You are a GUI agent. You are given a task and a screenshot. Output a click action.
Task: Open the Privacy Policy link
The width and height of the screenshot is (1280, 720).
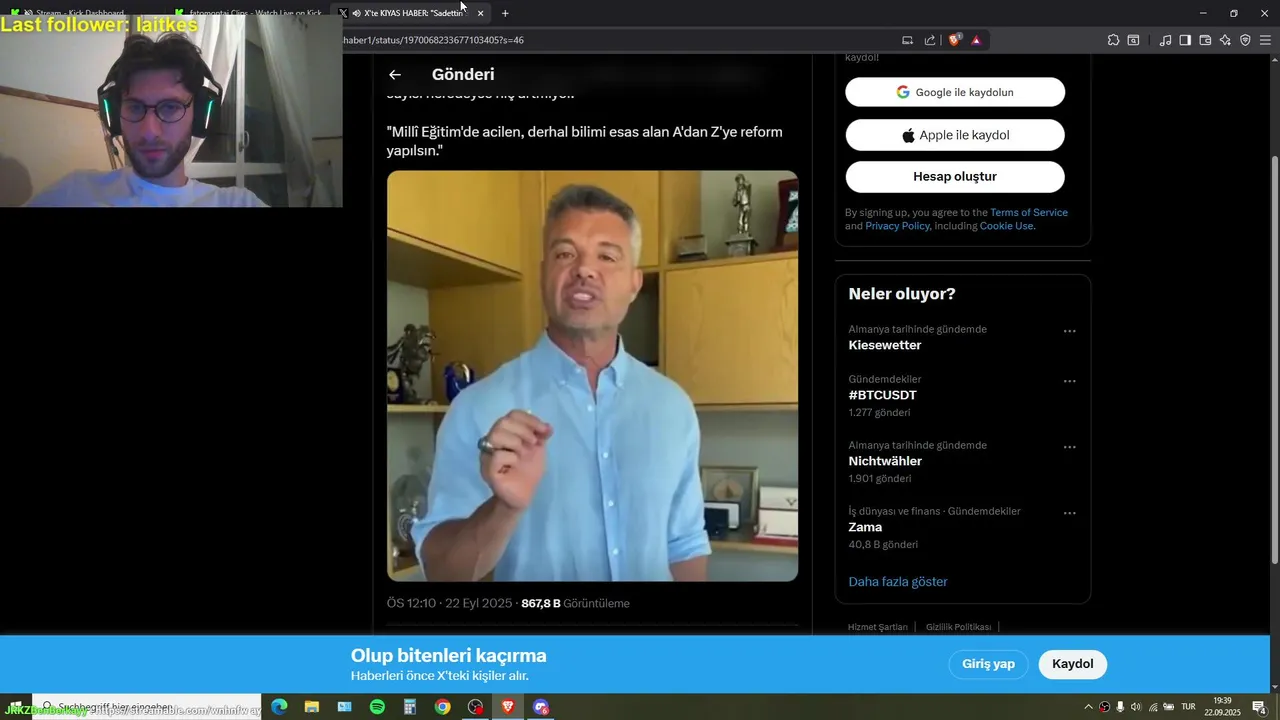(897, 226)
